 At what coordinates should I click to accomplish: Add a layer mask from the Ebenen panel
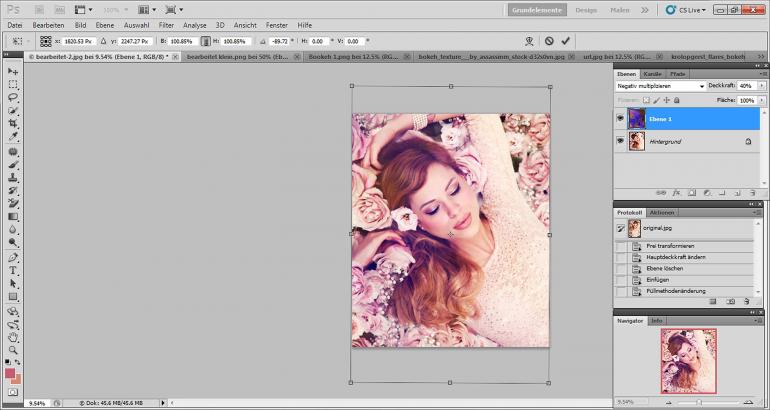(691, 193)
